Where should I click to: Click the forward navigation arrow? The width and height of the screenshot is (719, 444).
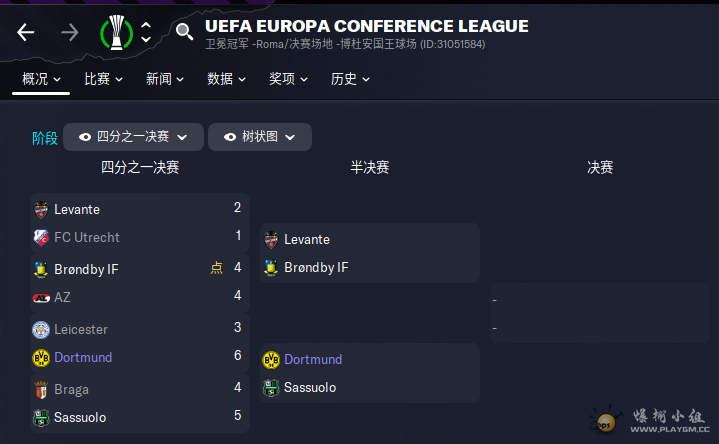point(70,33)
